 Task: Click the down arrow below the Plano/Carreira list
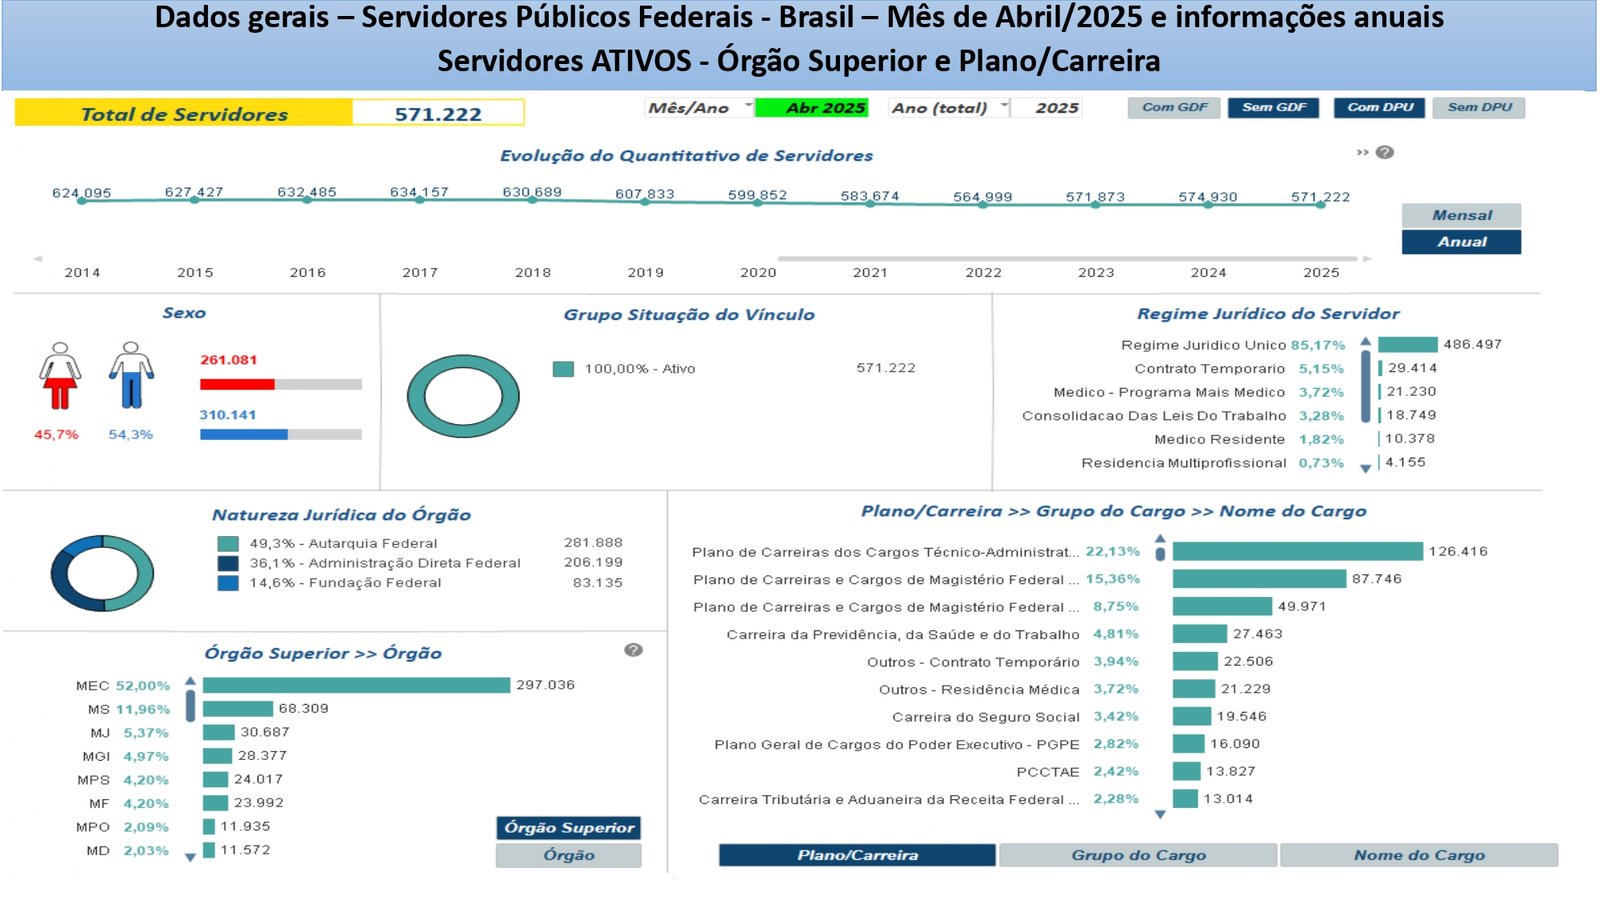[1160, 815]
